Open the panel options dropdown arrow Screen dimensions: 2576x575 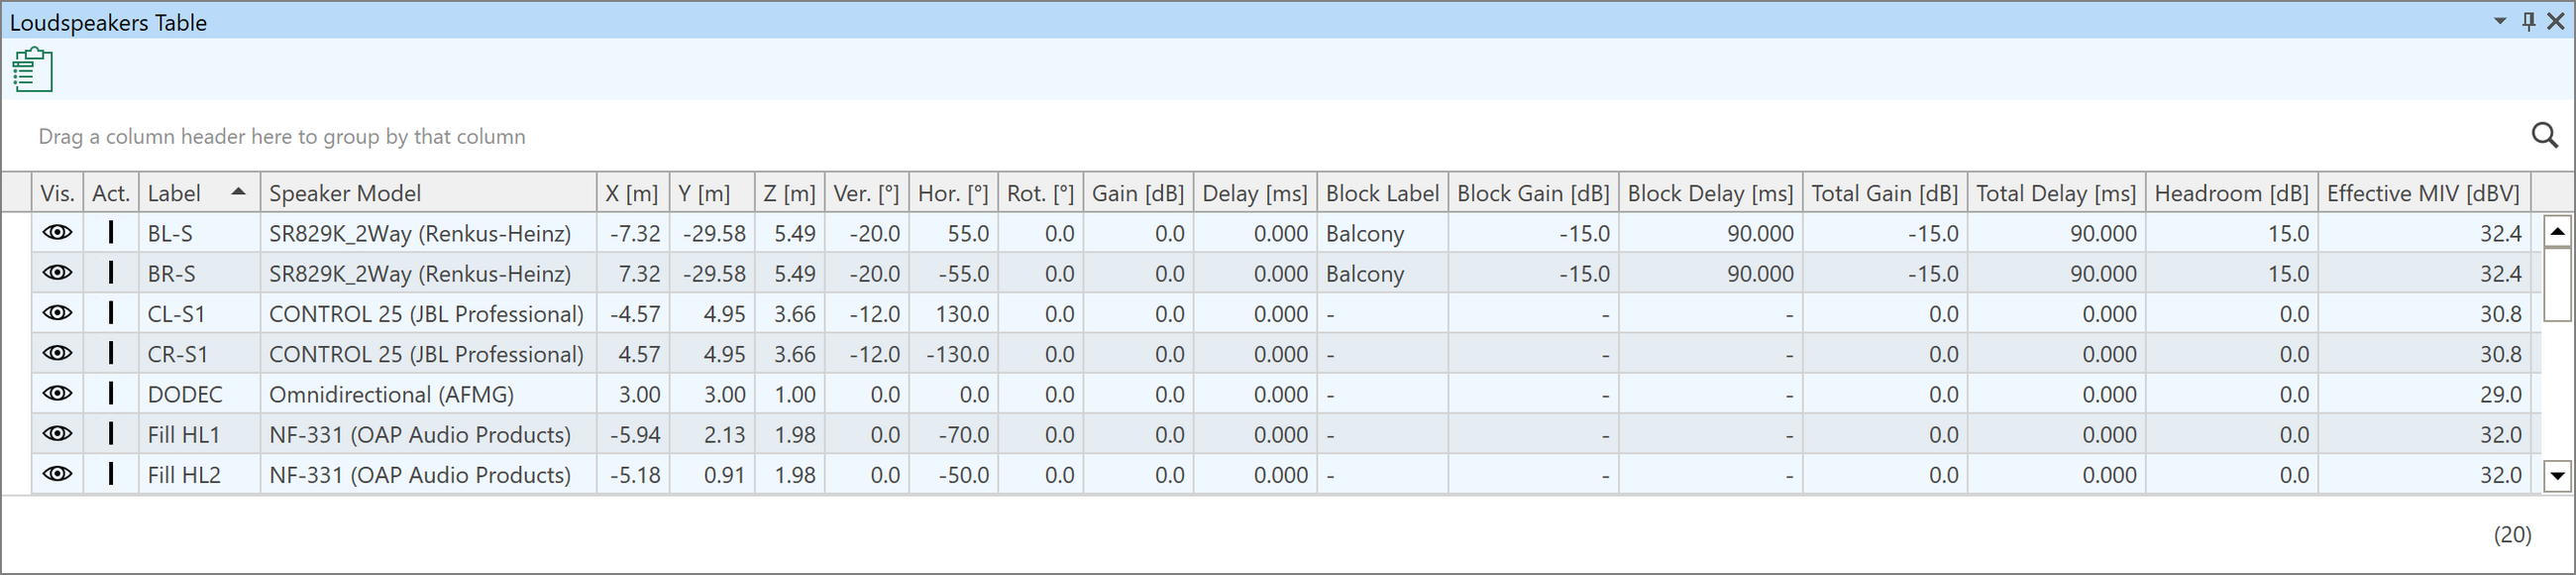2500,21
